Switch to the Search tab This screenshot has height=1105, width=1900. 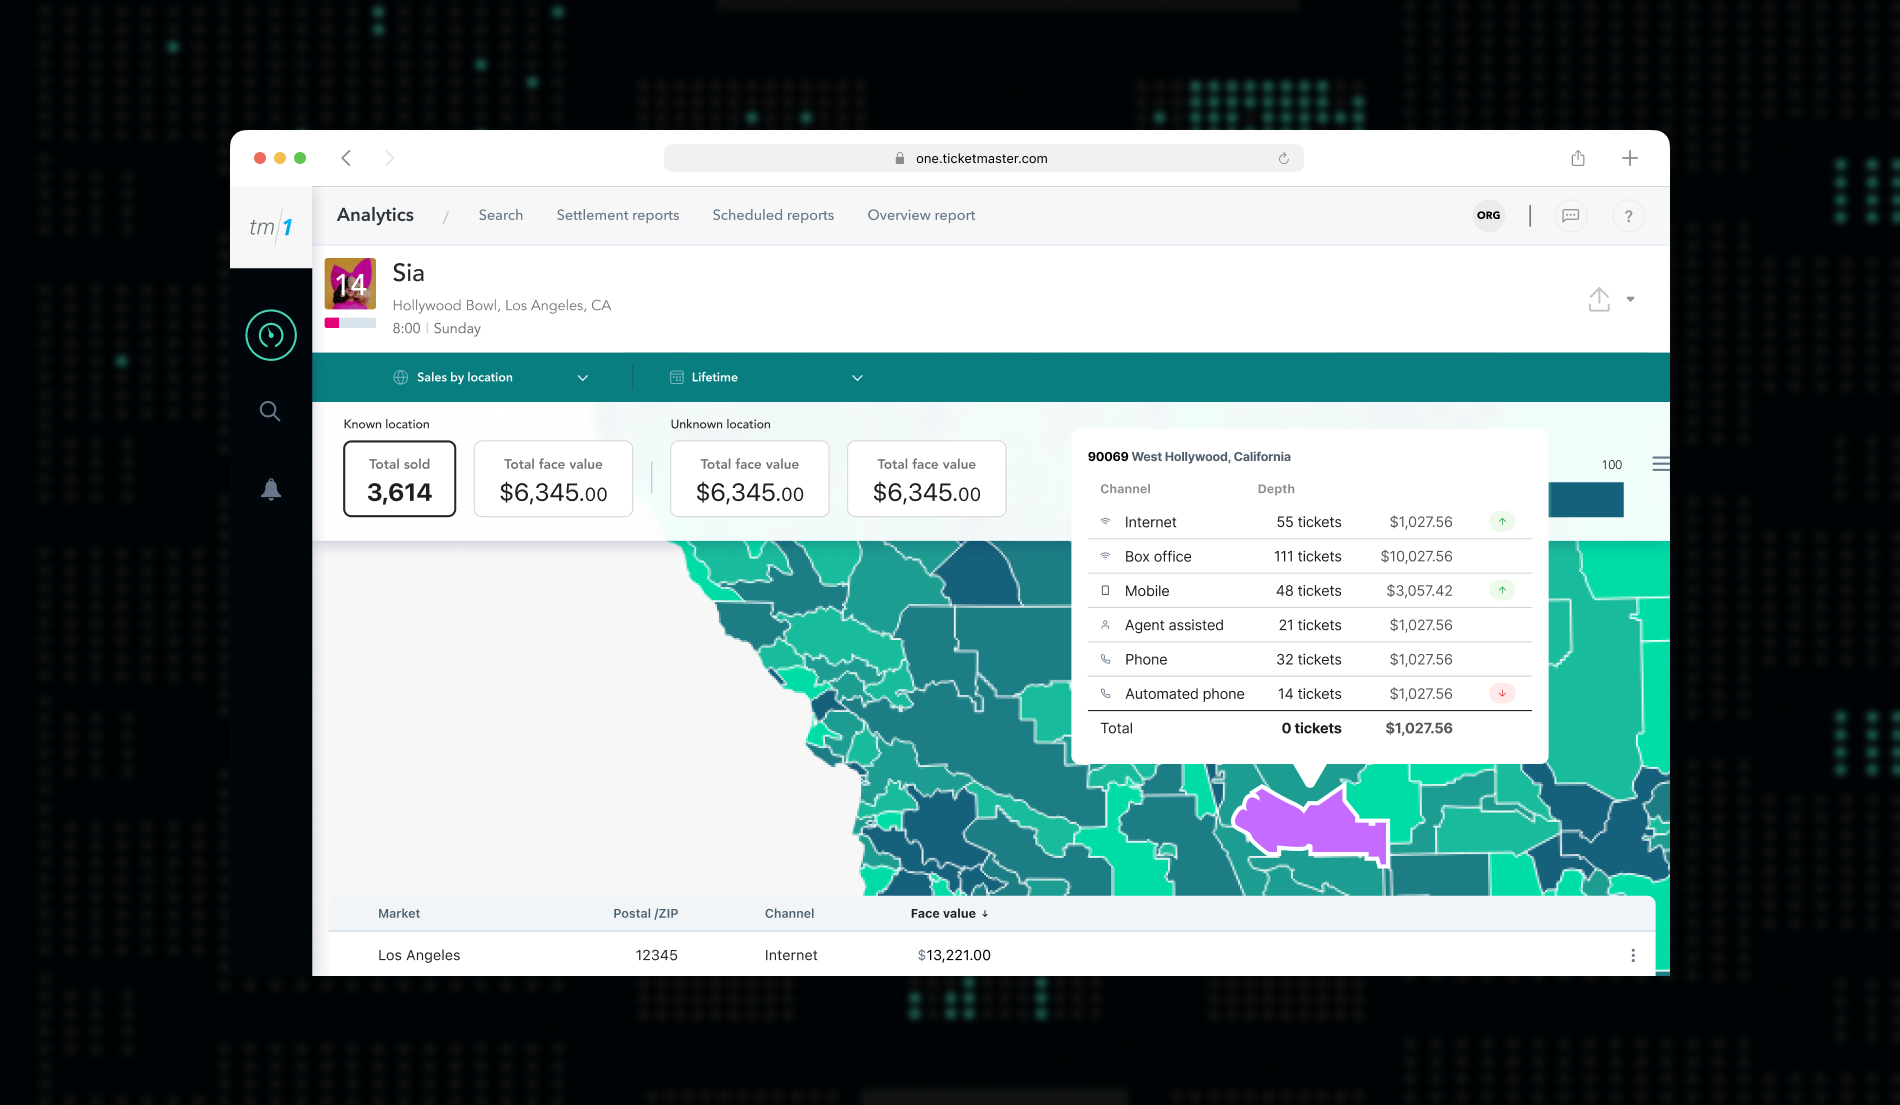coord(500,215)
